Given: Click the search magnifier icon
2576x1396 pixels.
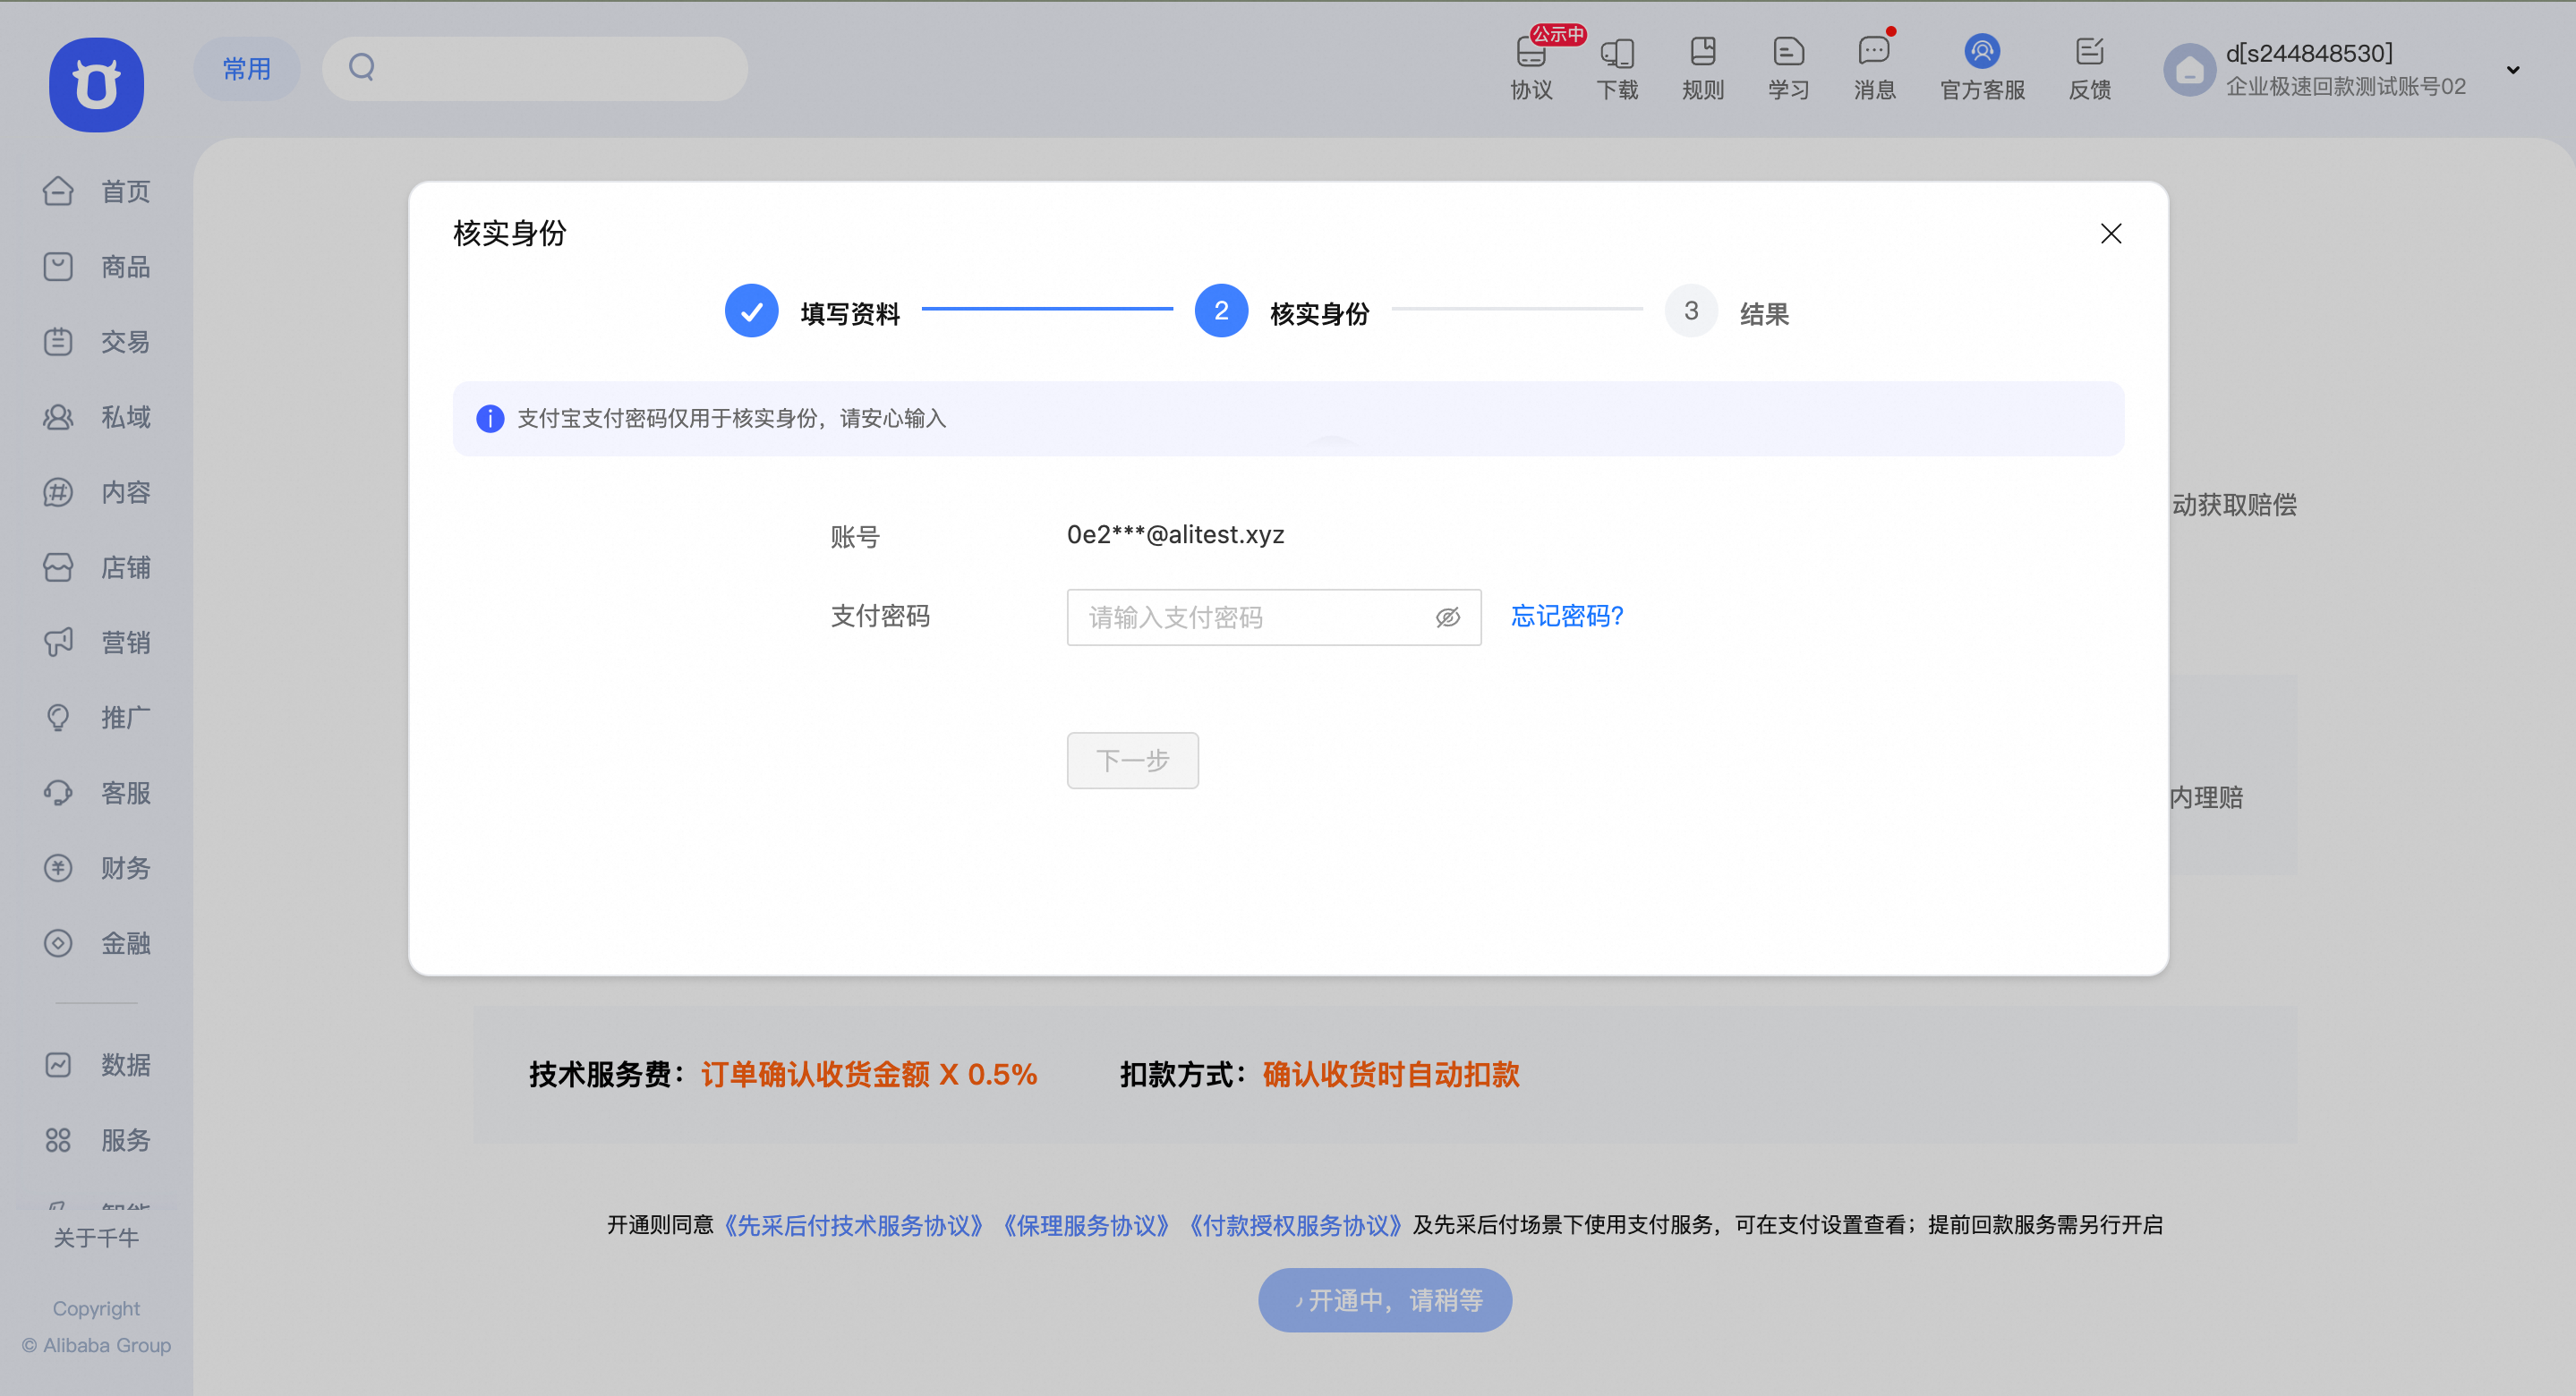Looking at the screenshot, I should coord(362,68).
